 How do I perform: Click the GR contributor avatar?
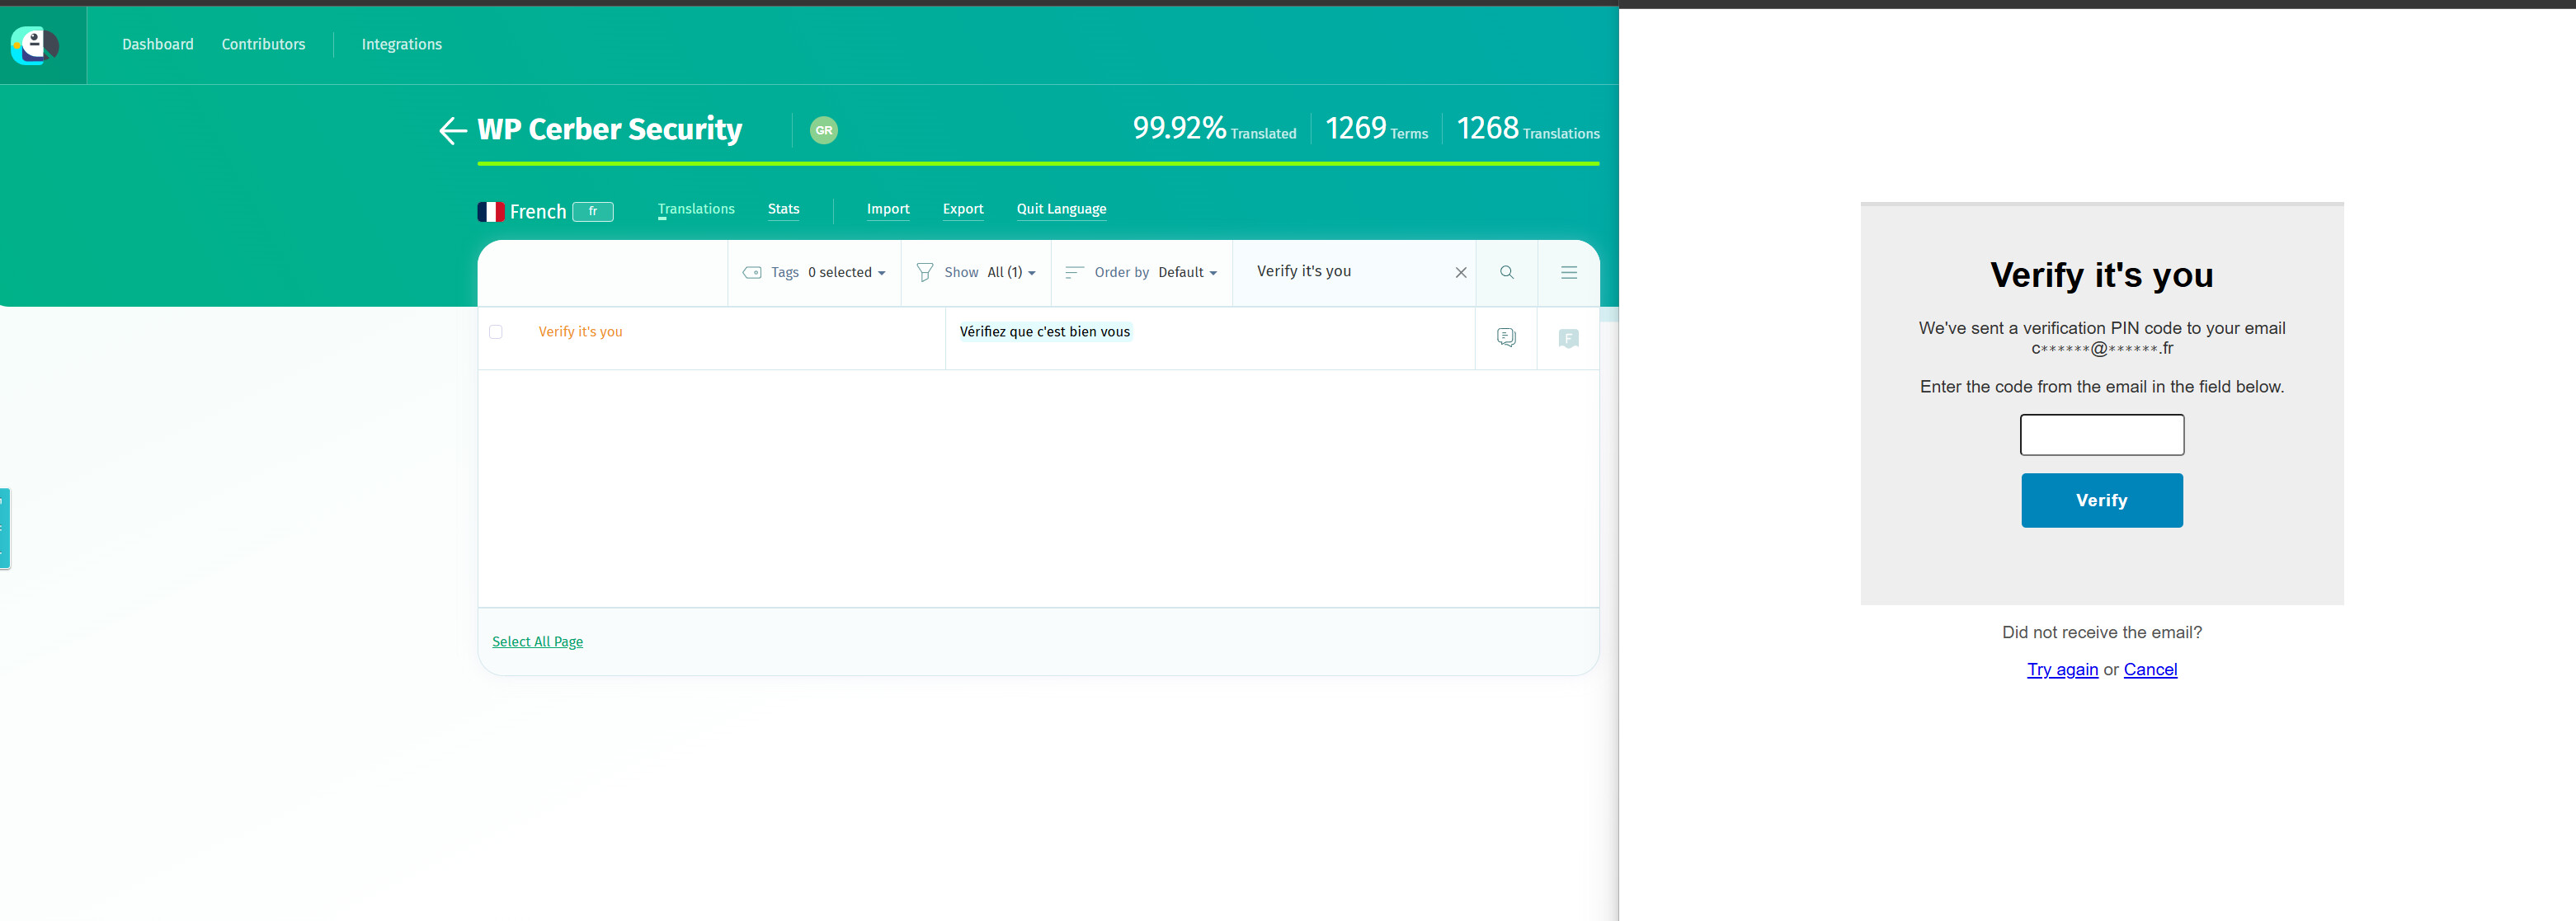point(823,131)
